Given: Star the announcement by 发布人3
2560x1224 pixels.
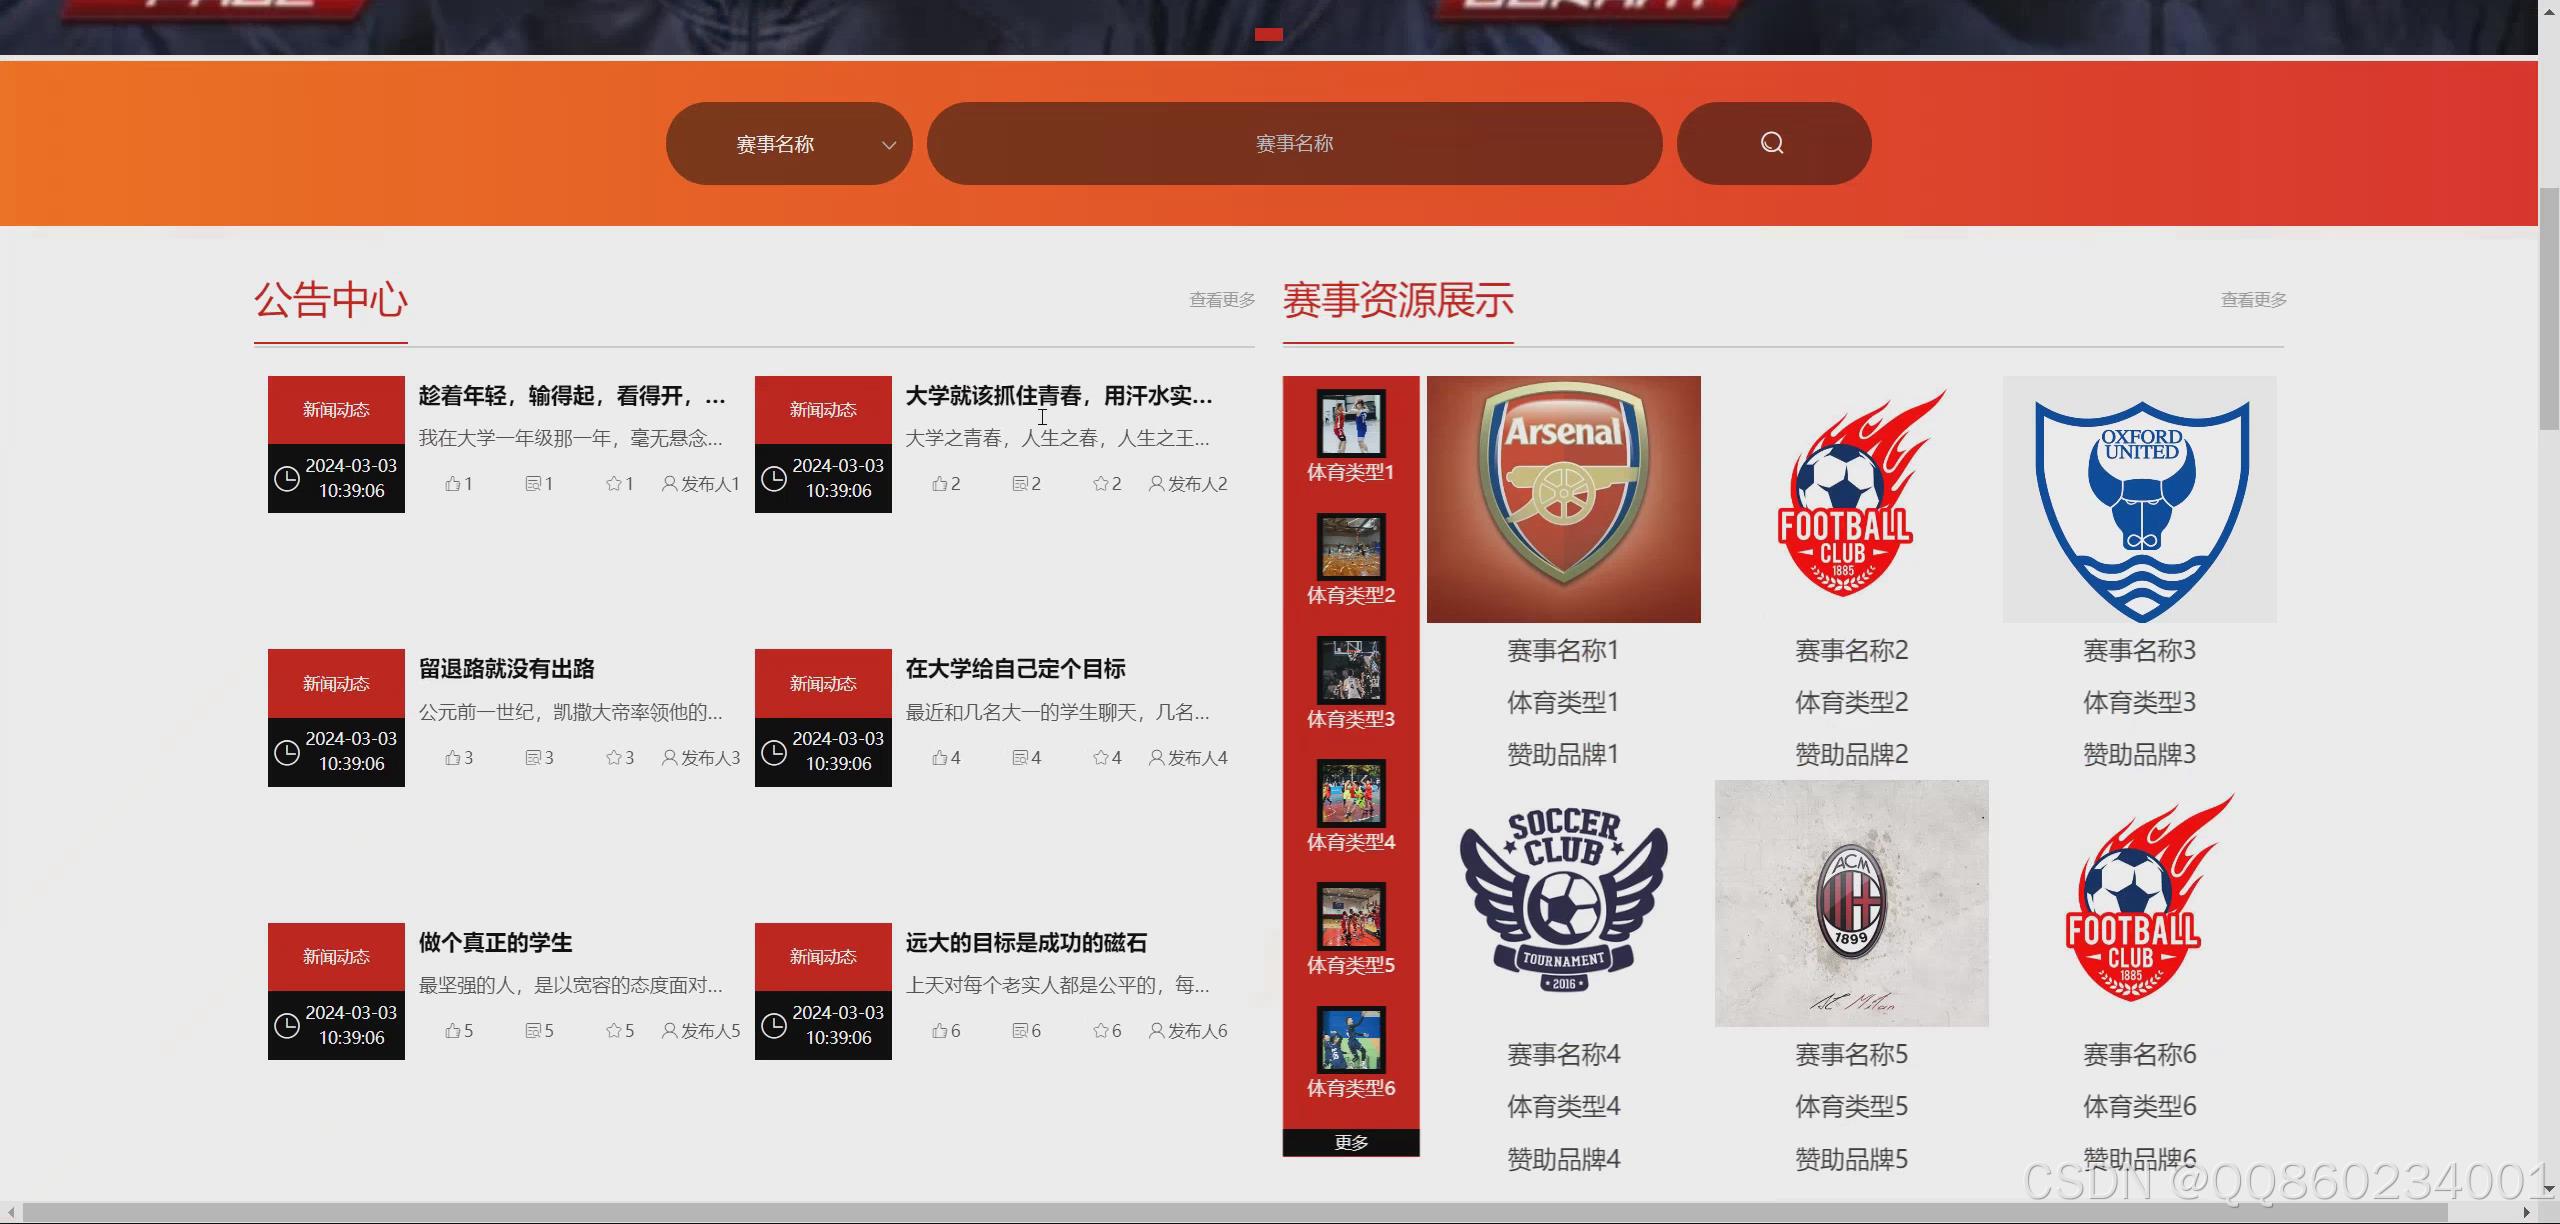Looking at the screenshot, I should (x=613, y=758).
